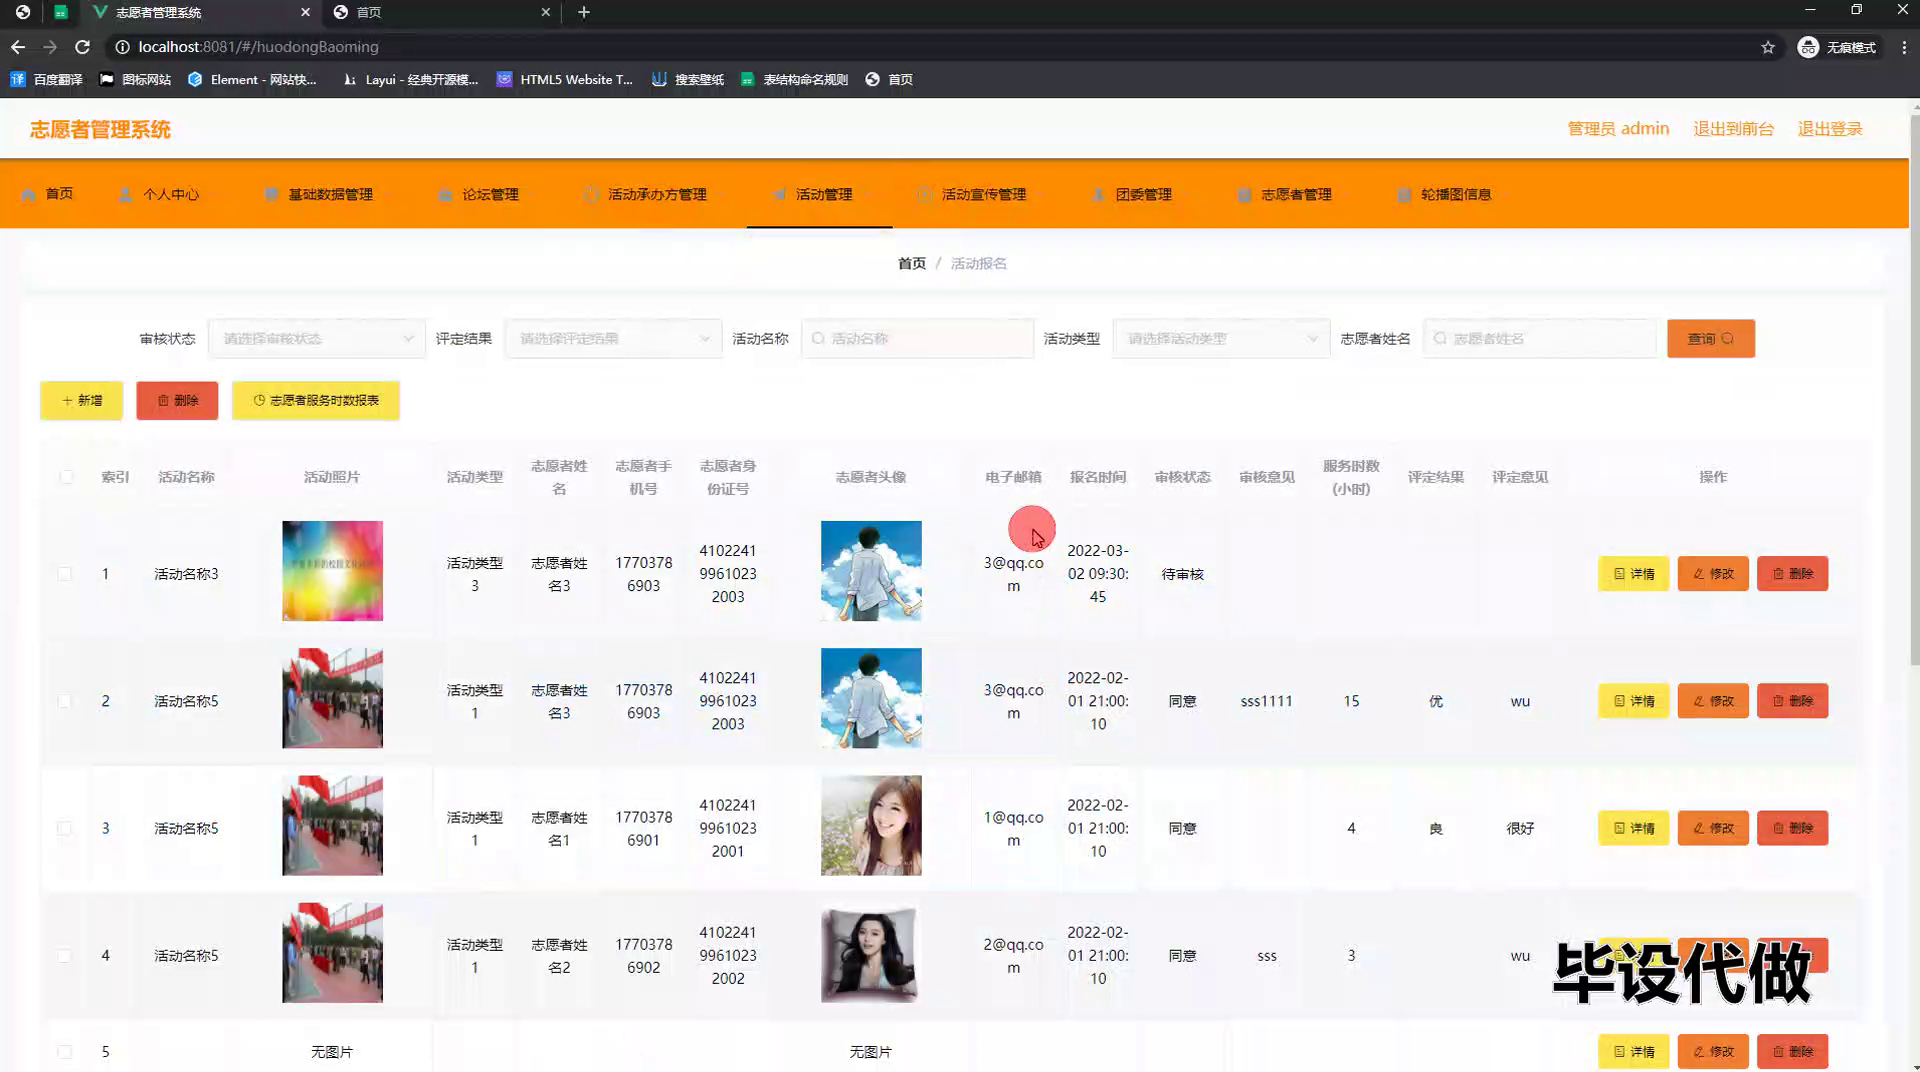The image size is (1920, 1072).
Task: Open 活动宣传管理 menu
Action: (x=972, y=194)
